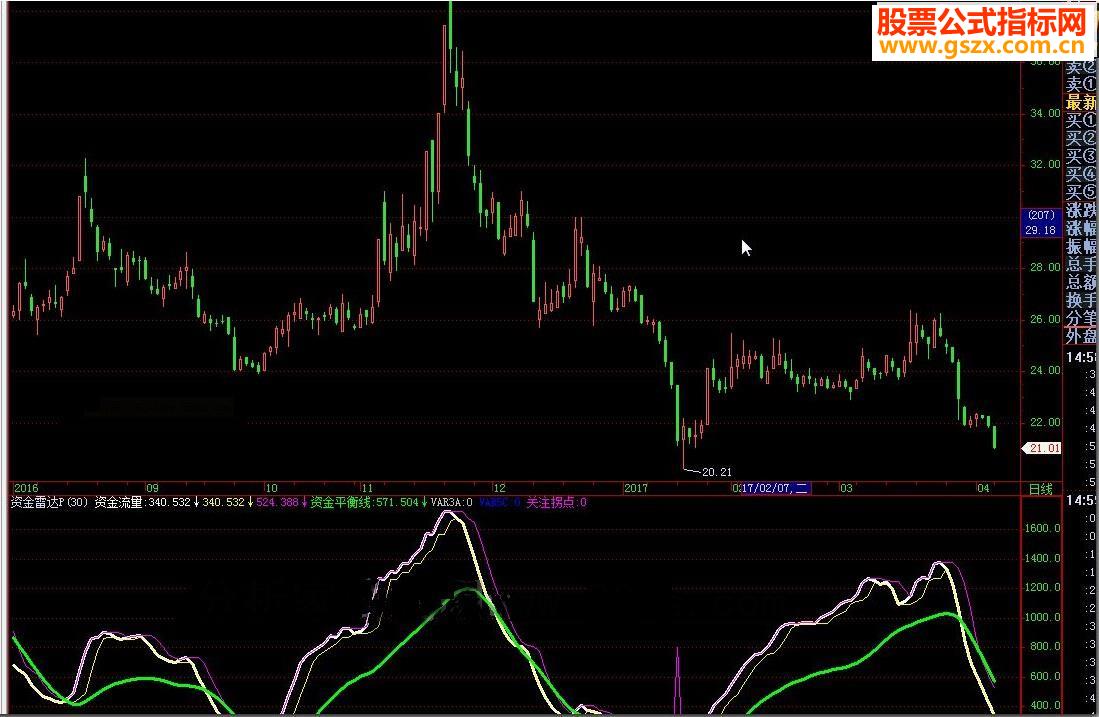This screenshot has height=717, width=1099.
Task: Click the 24.00 price axis label
Action: point(1045,370)
